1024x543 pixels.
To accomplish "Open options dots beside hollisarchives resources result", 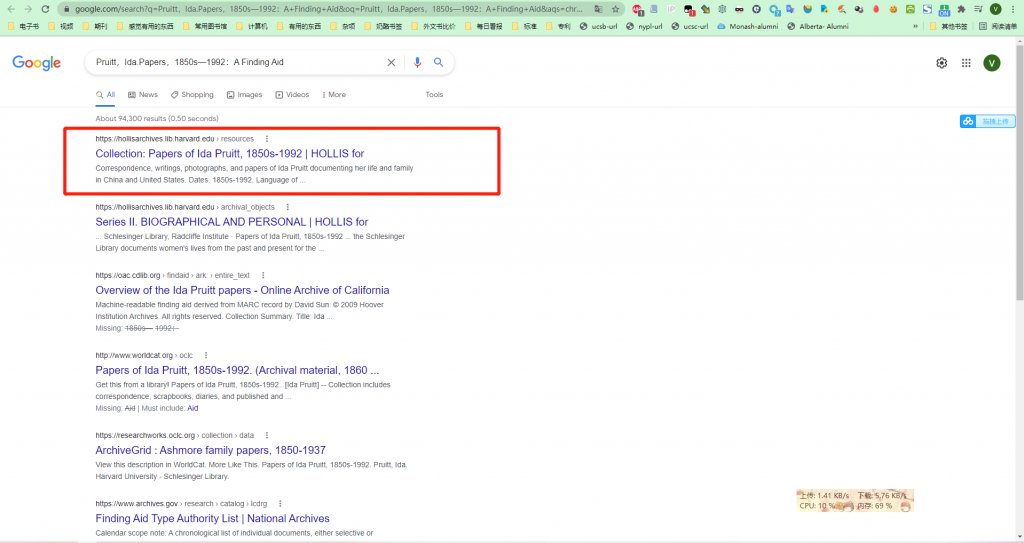I will click(266, 139).
